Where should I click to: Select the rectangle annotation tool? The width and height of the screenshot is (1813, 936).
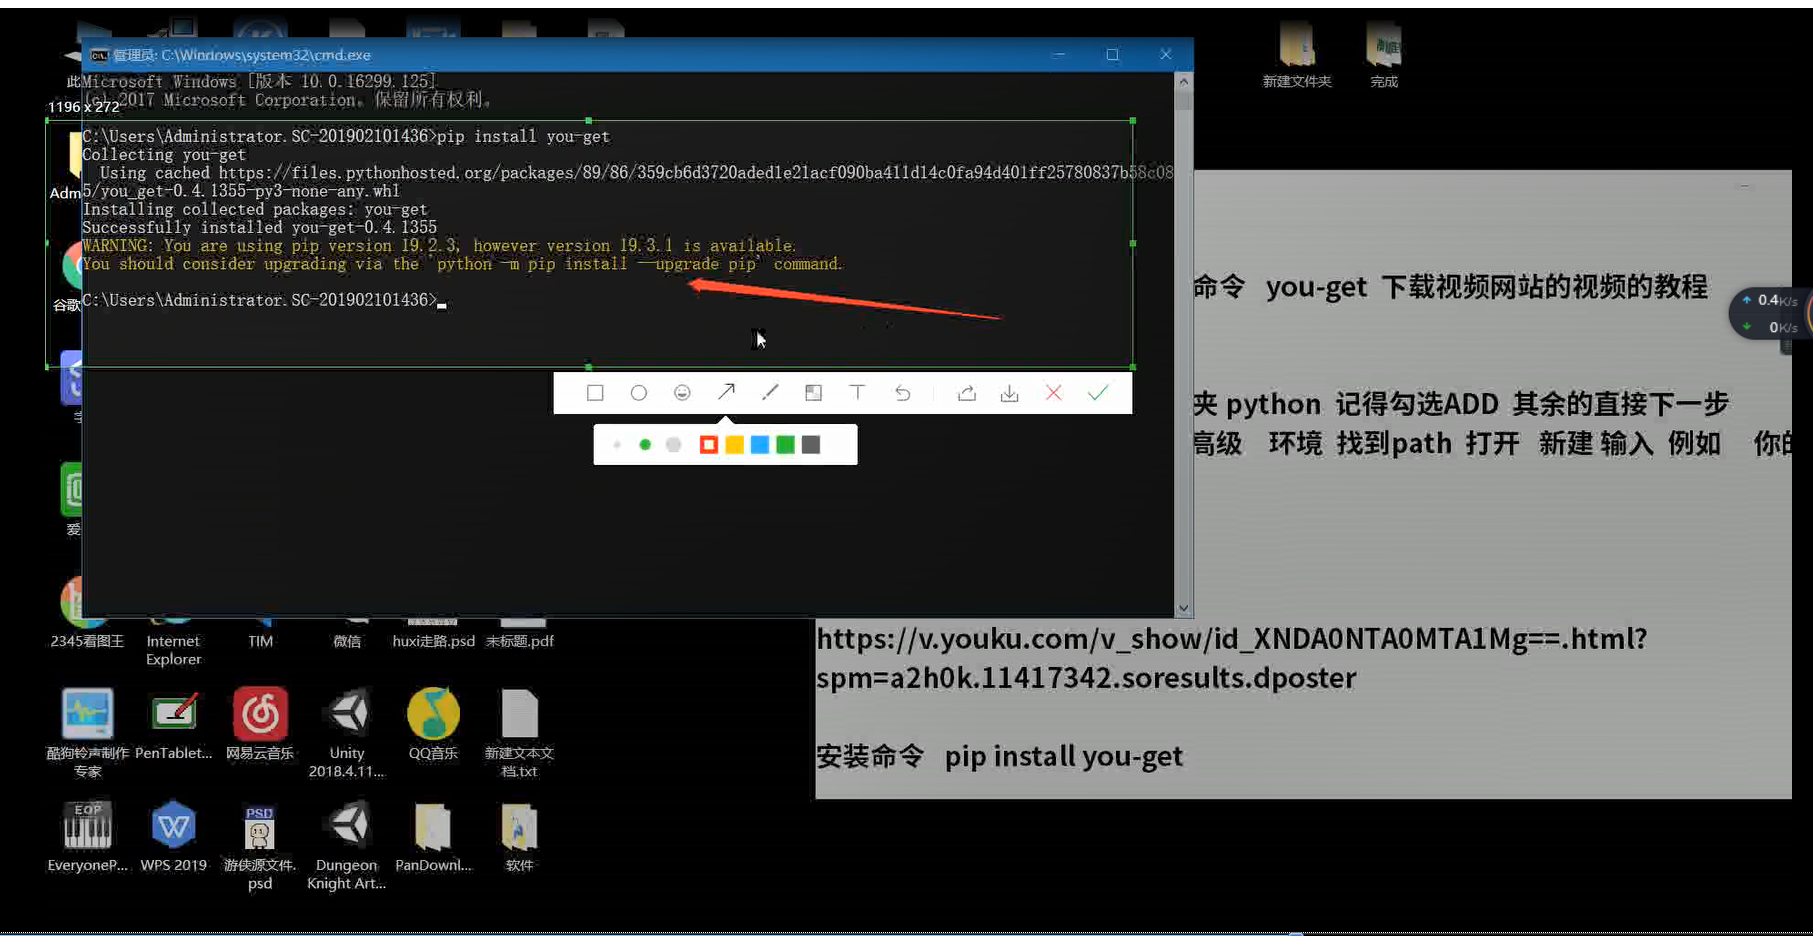[595, 393]
